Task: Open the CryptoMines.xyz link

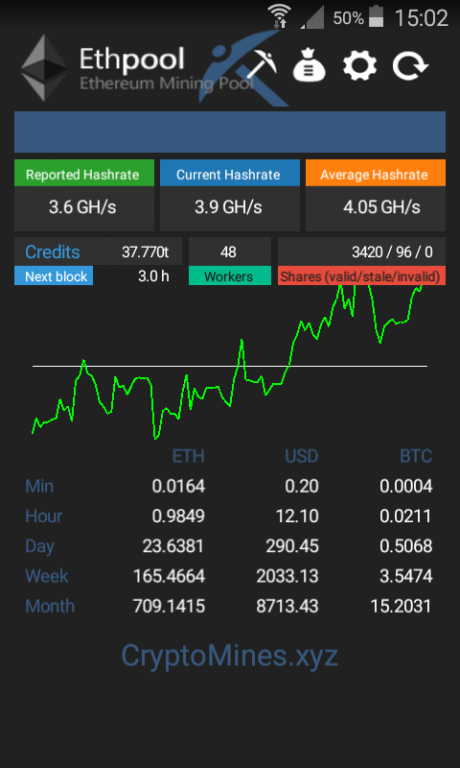Action: coord(230,655)
